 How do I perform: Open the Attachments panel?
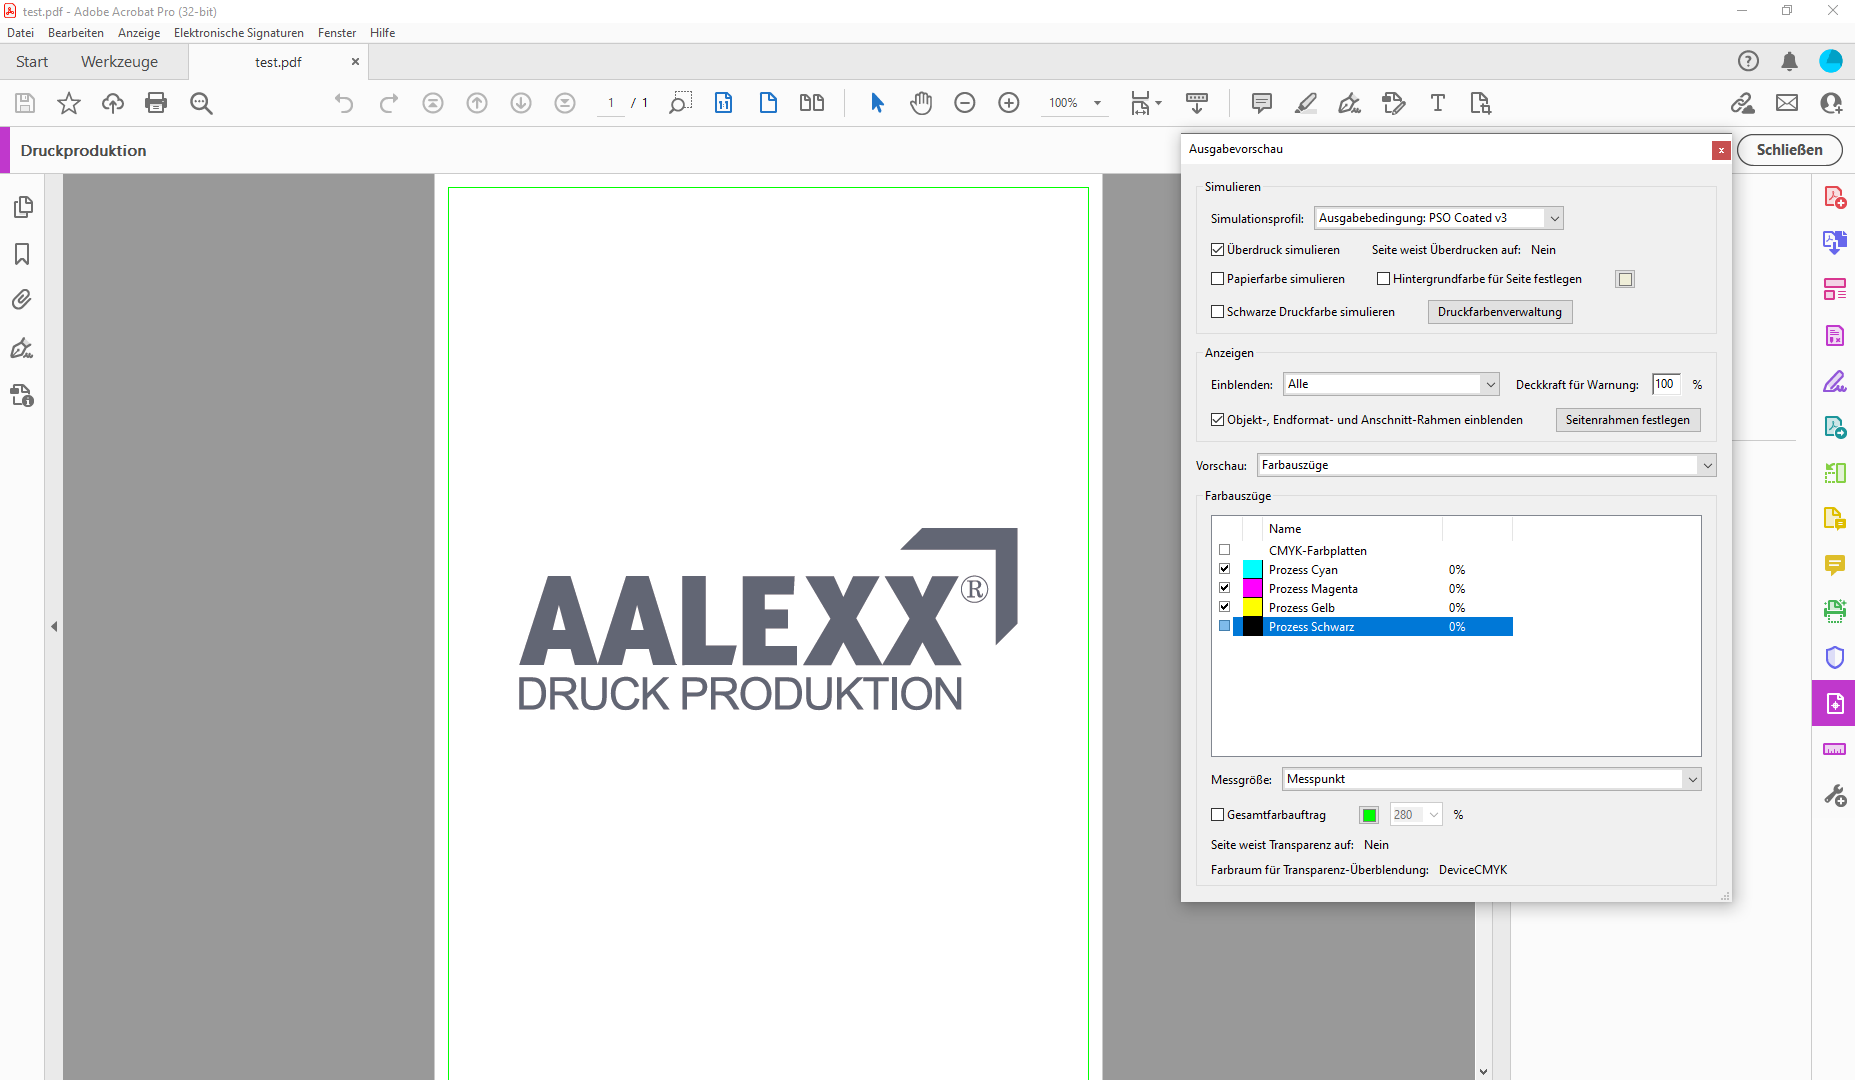click(x=23, y=299)
